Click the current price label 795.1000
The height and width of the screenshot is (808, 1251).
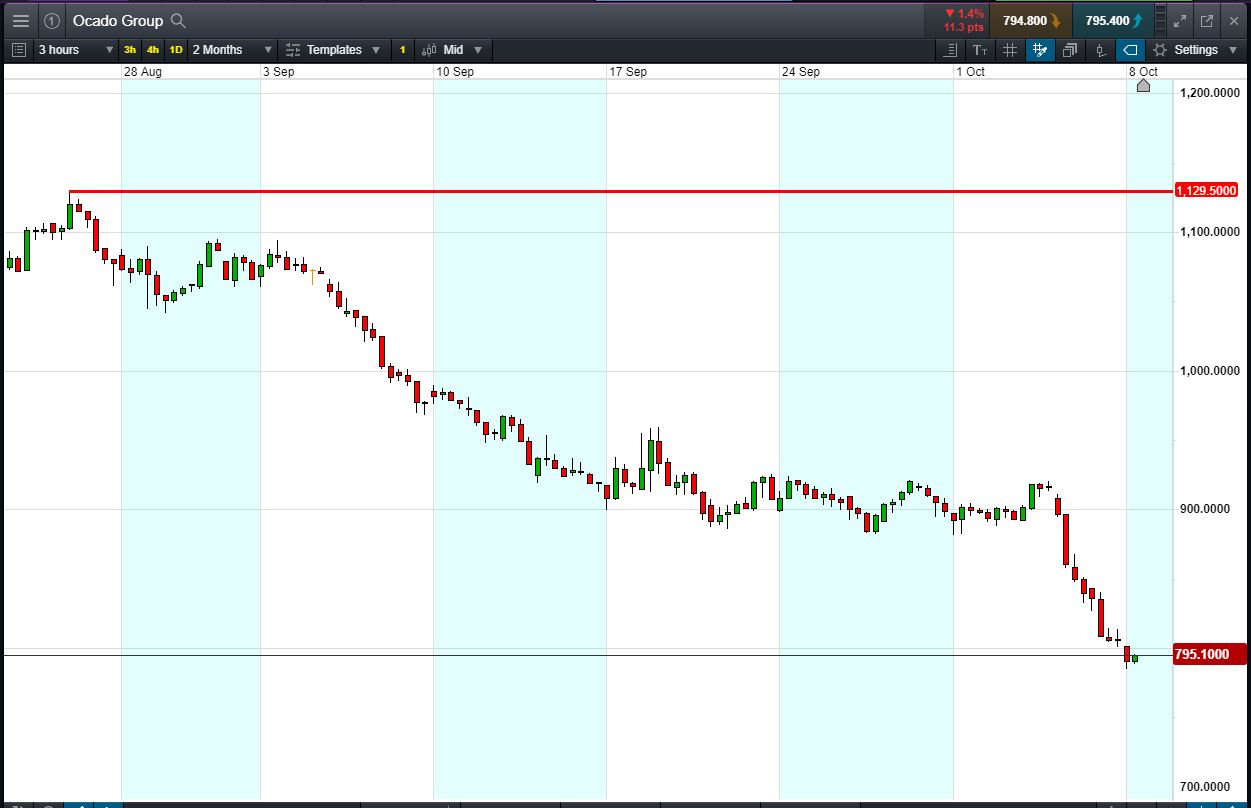(1209, 655)
